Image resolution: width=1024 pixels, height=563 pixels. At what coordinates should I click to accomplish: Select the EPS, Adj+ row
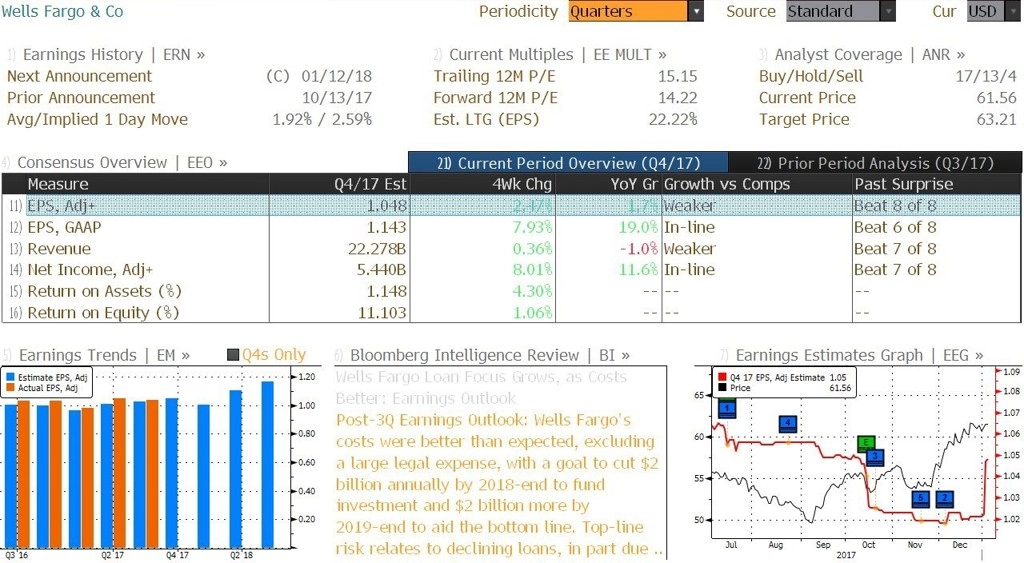pos(511,206)
